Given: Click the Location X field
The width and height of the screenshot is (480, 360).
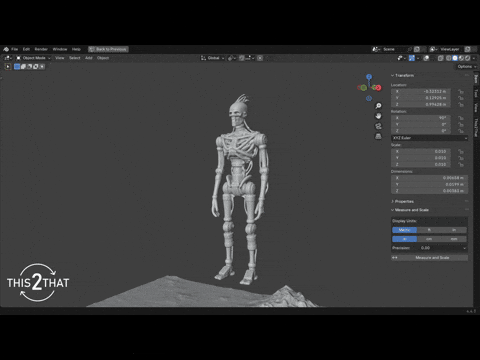Looking at the screenshot, I should pos(421,91).
